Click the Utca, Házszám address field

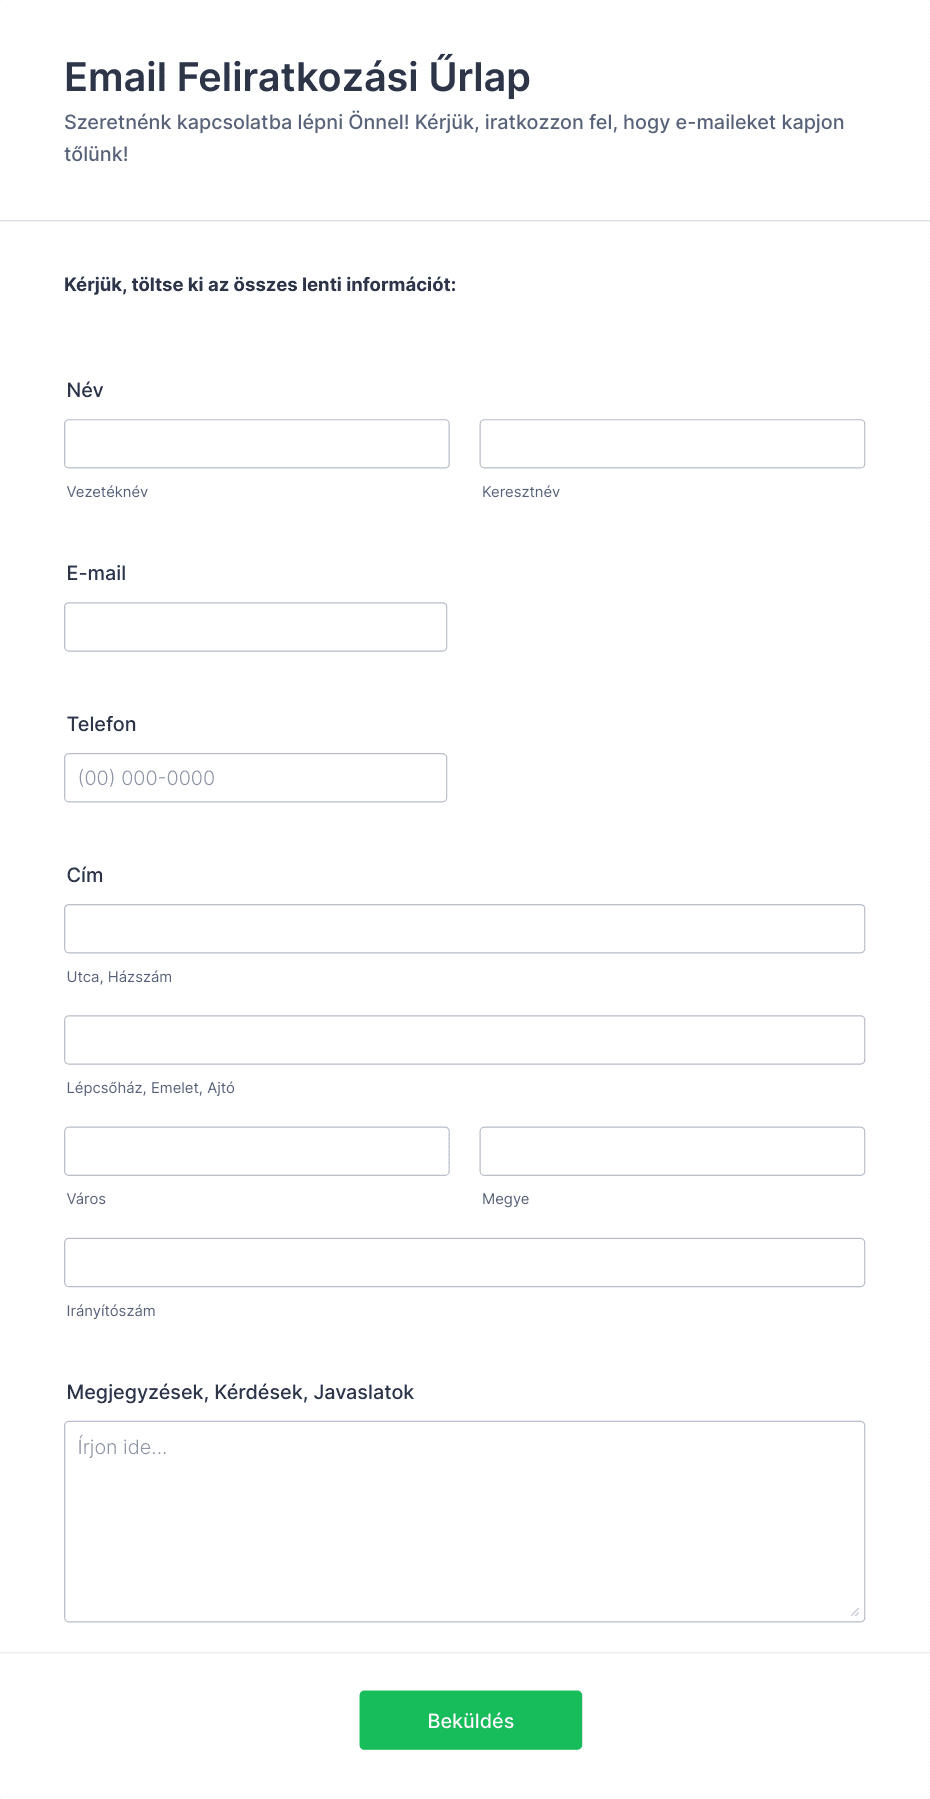point(464,928)
